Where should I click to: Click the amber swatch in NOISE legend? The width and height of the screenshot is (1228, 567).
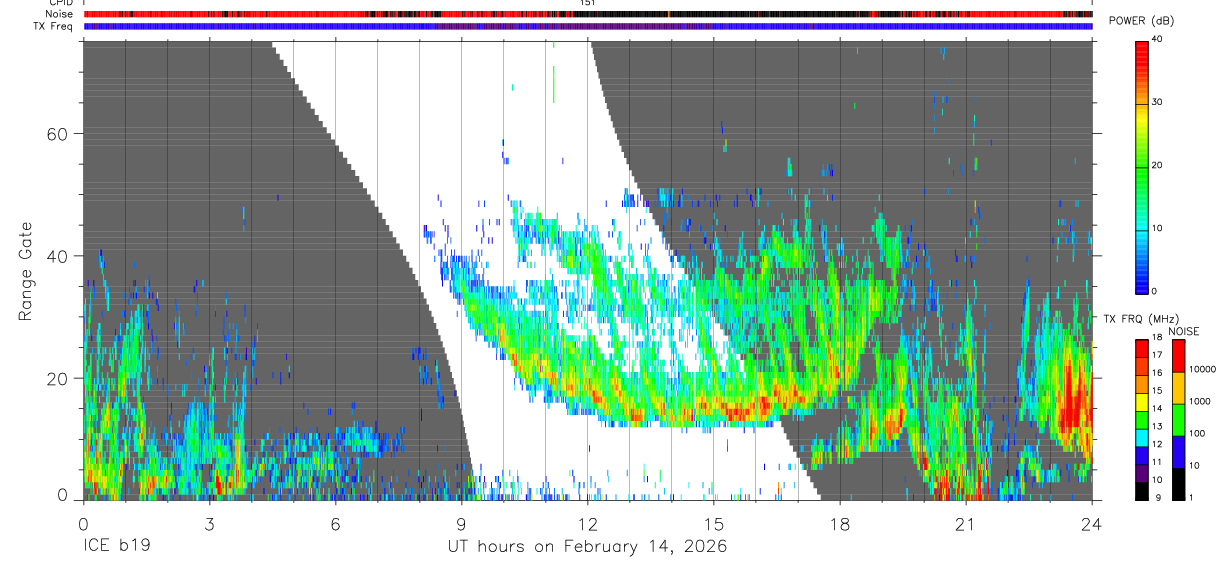click(1179, 387)
